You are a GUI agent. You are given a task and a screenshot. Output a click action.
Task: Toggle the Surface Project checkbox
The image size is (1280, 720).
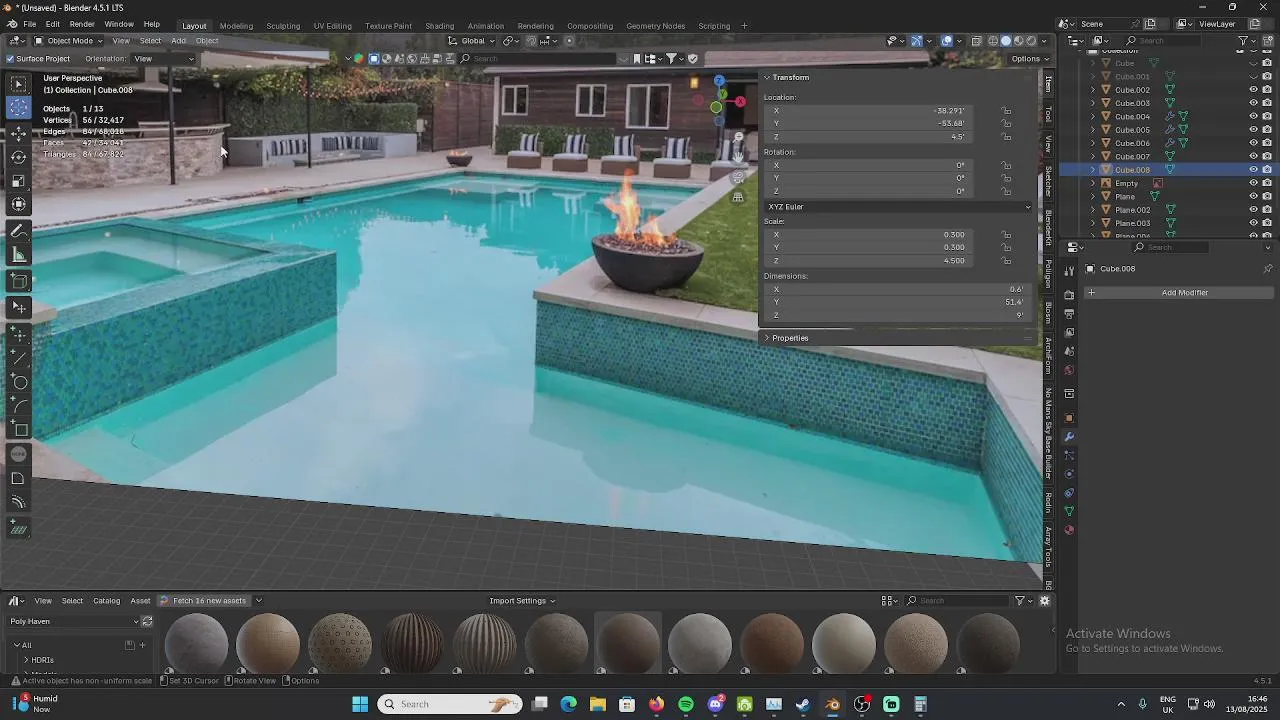tap(10, 59)
